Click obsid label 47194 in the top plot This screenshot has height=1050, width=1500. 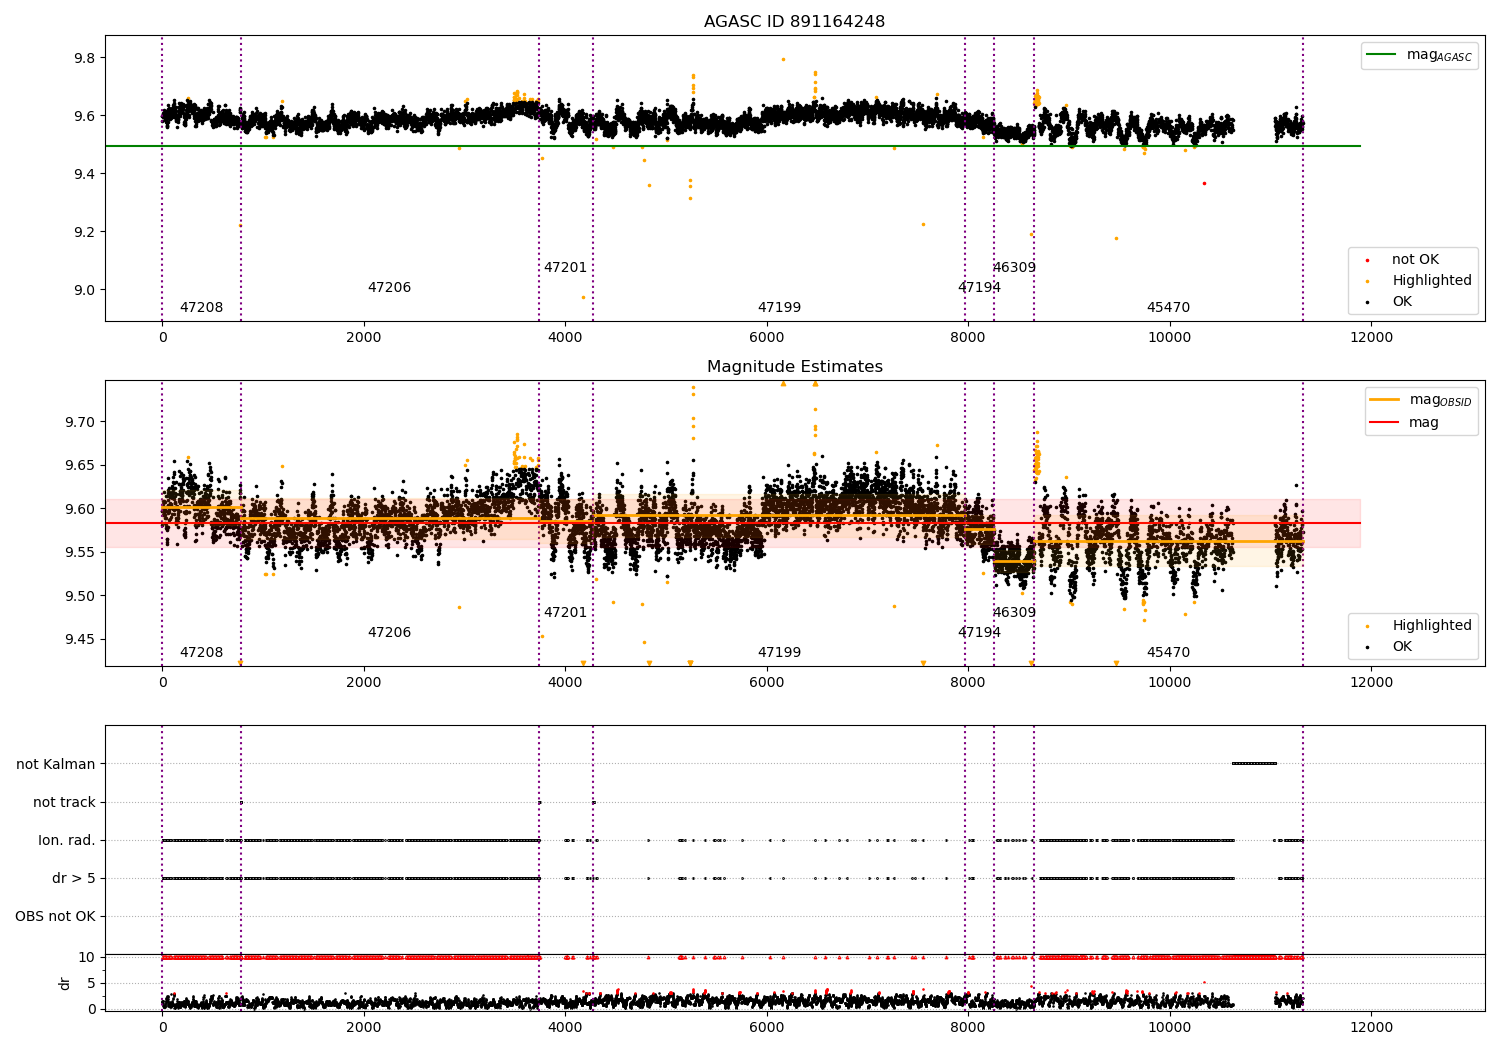point(979,288)
